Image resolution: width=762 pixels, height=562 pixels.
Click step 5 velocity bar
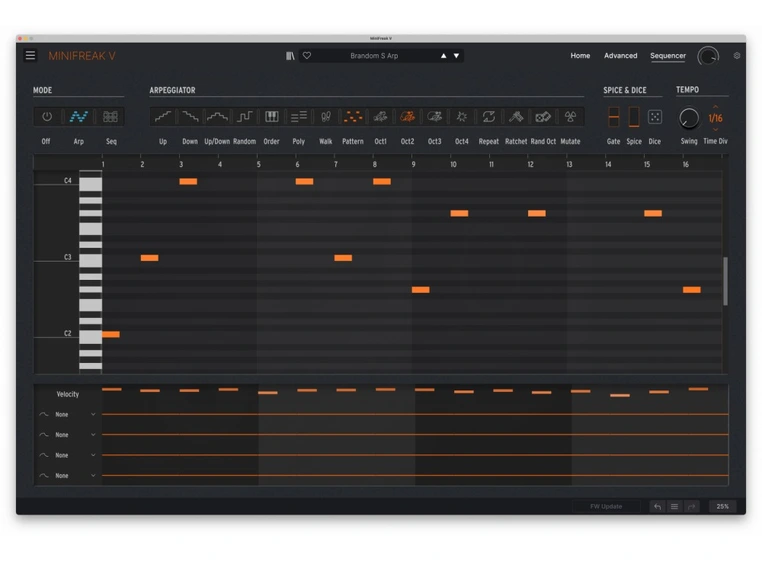coord(268,393)
